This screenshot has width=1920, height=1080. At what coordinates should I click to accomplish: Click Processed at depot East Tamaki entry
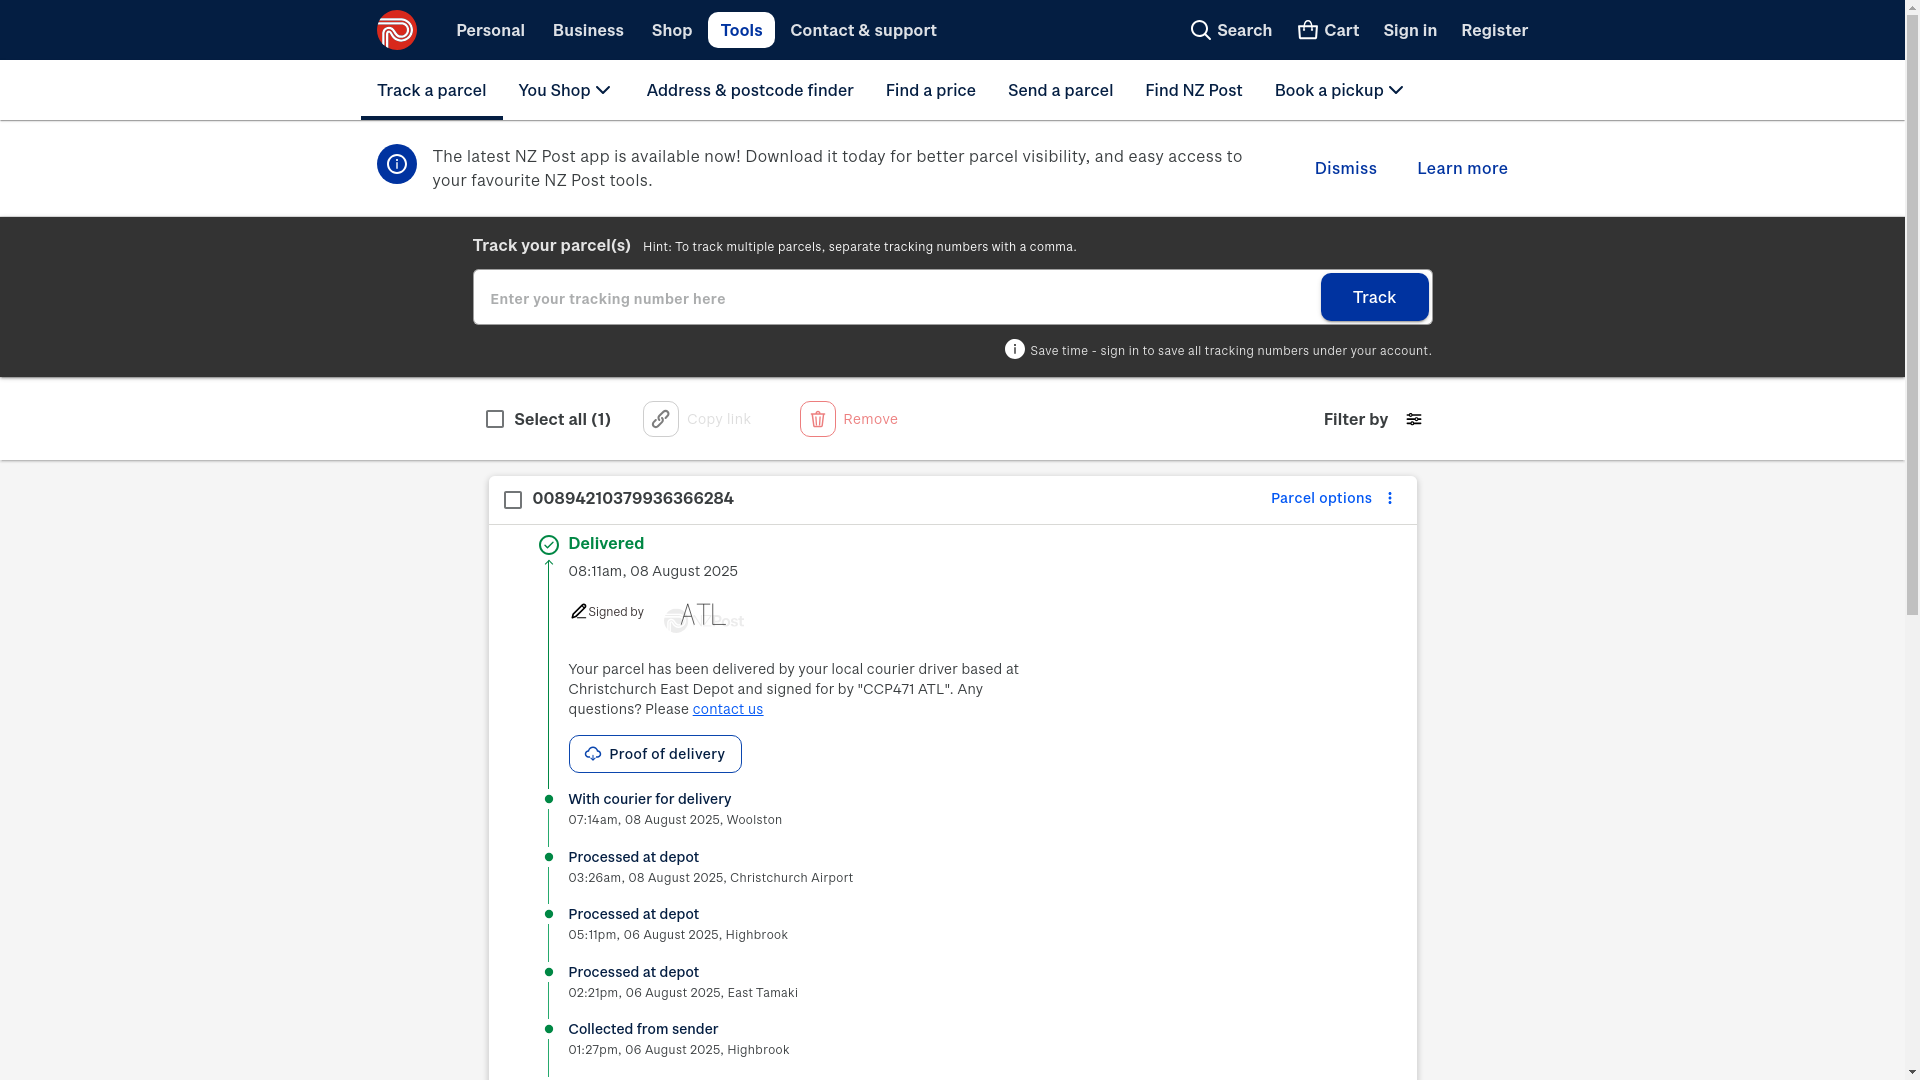click(x=682, y=981)
